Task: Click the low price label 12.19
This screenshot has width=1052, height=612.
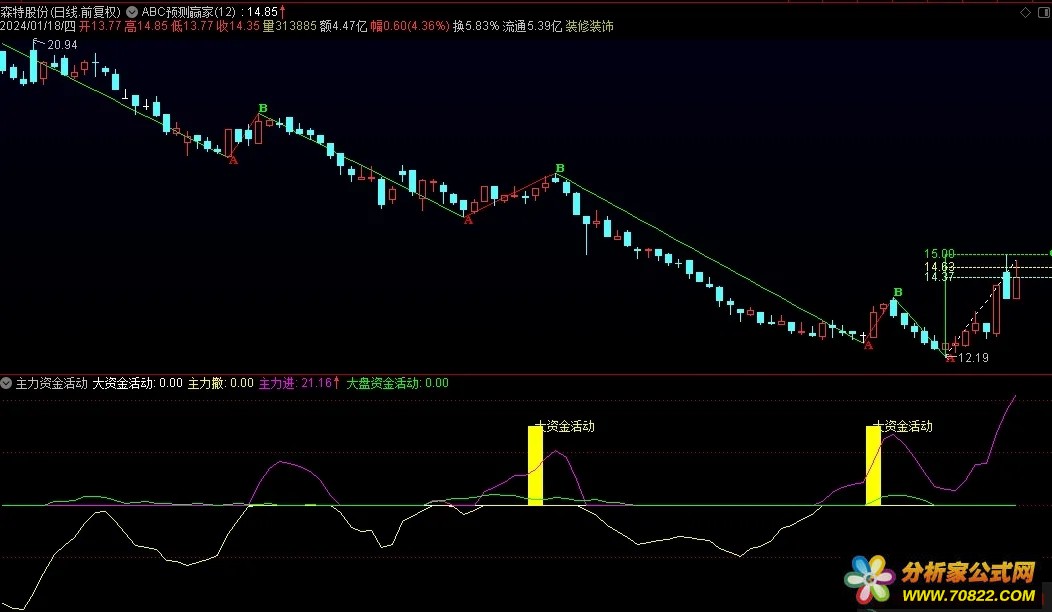Action: (x=974, y=358)
